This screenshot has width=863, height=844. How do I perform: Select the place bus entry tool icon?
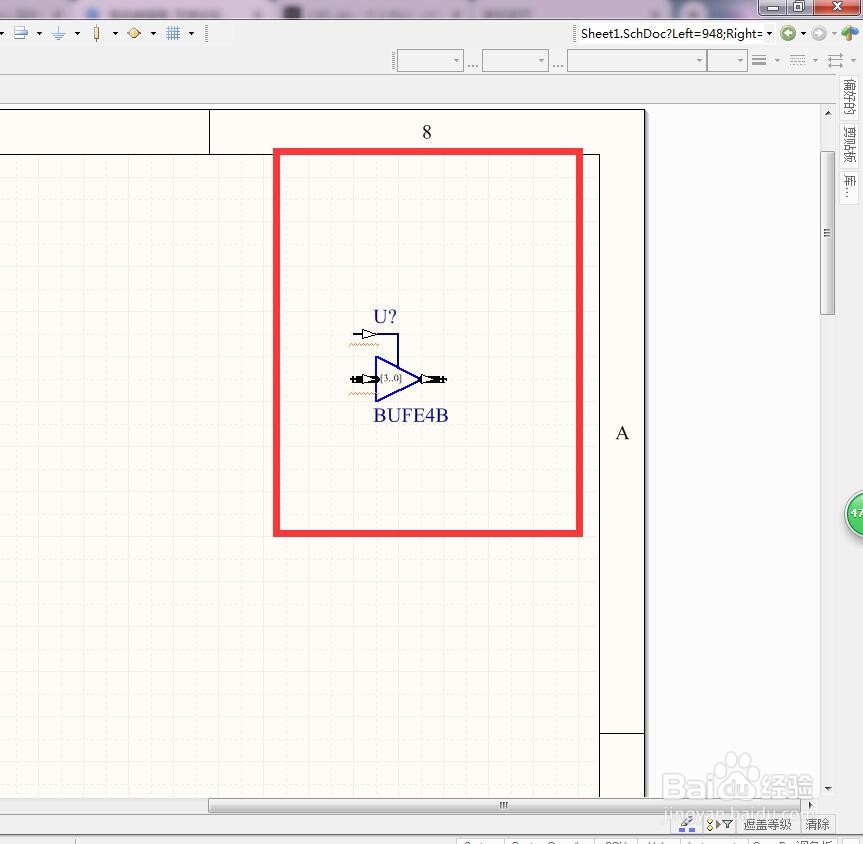21,34
